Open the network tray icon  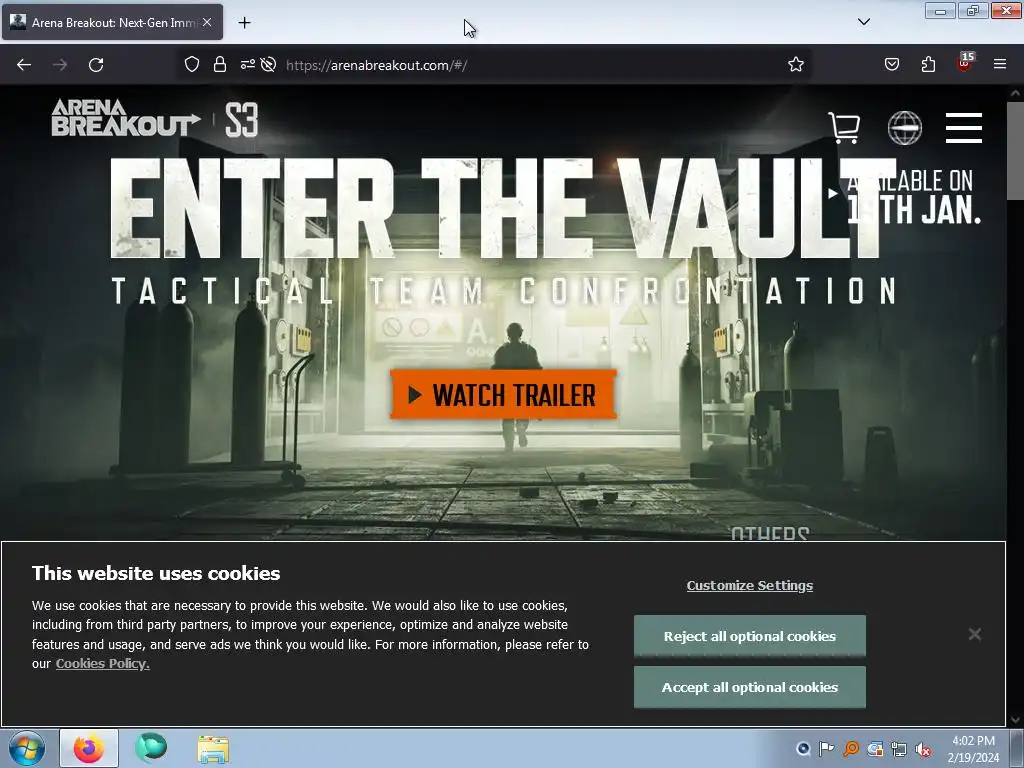(x=899, y=749)
